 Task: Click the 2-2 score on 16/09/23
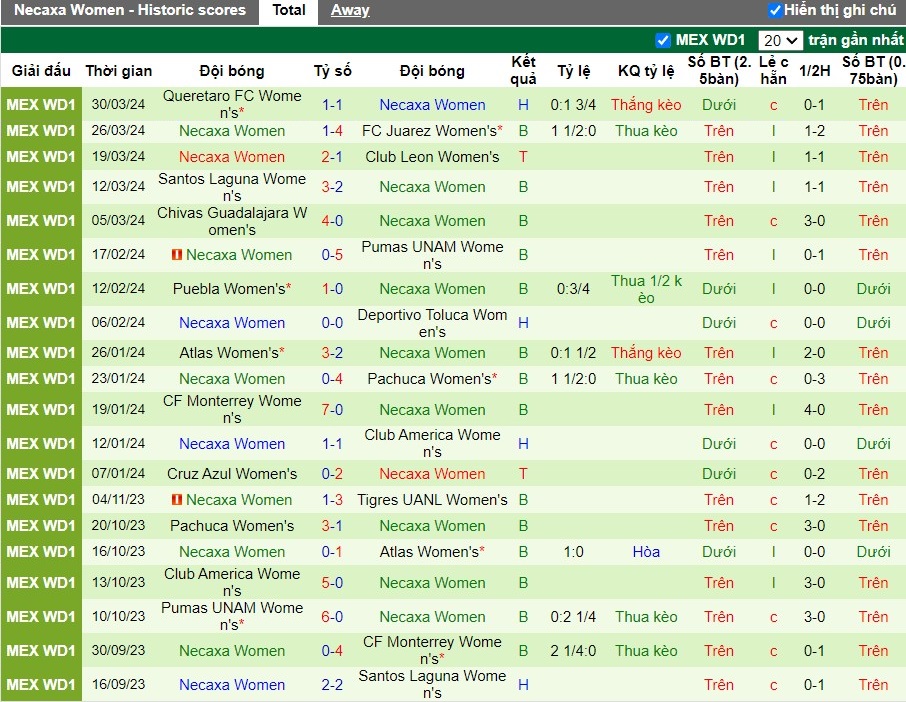[332, 685]
